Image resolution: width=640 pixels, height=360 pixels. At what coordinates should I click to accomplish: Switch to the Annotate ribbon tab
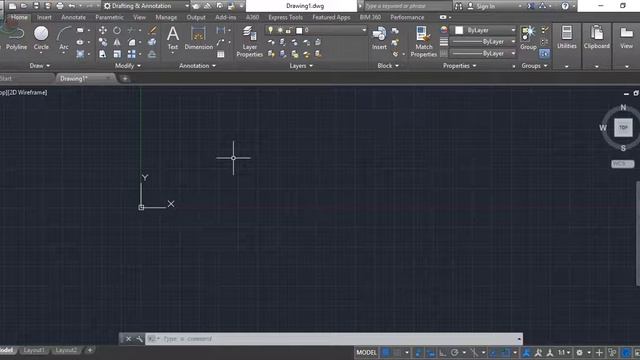[73, 17]
